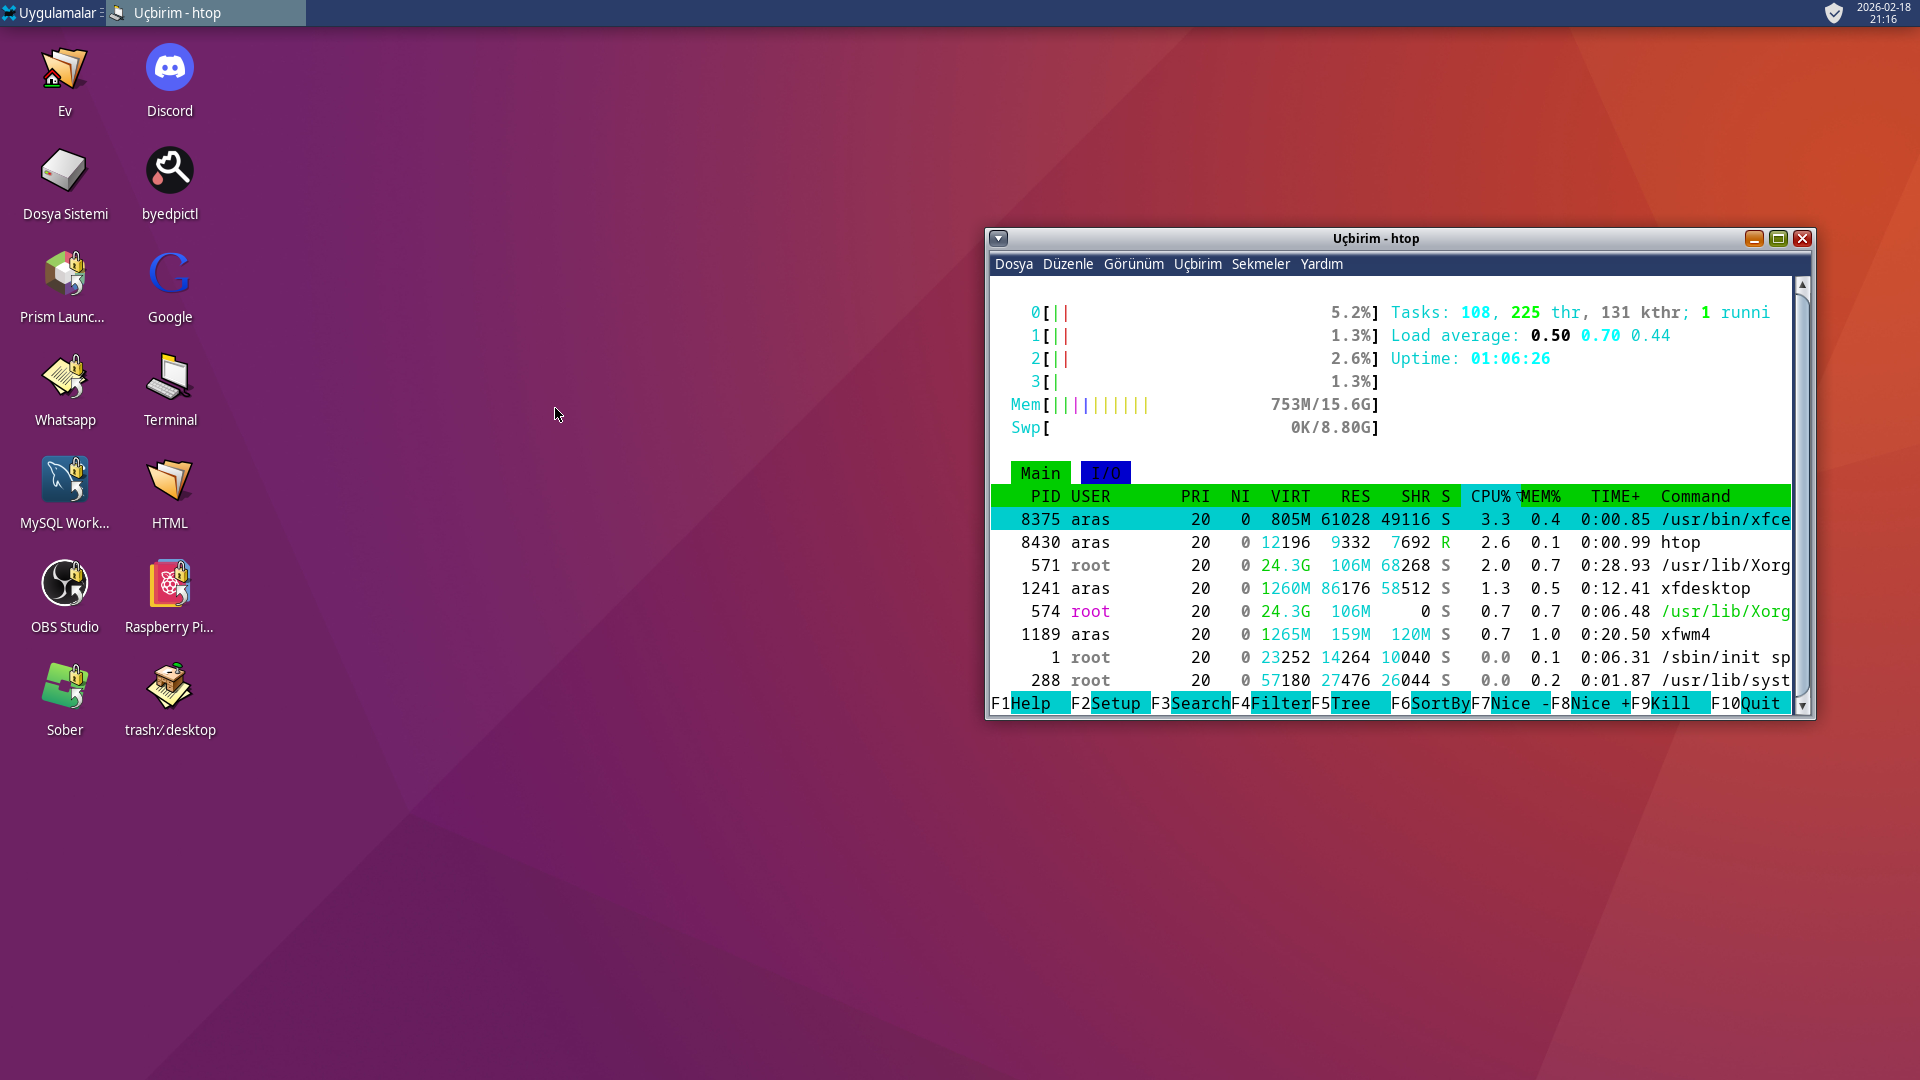Open the Uygulamalar applications menu

pyautogui.click(x=50, y=13)
